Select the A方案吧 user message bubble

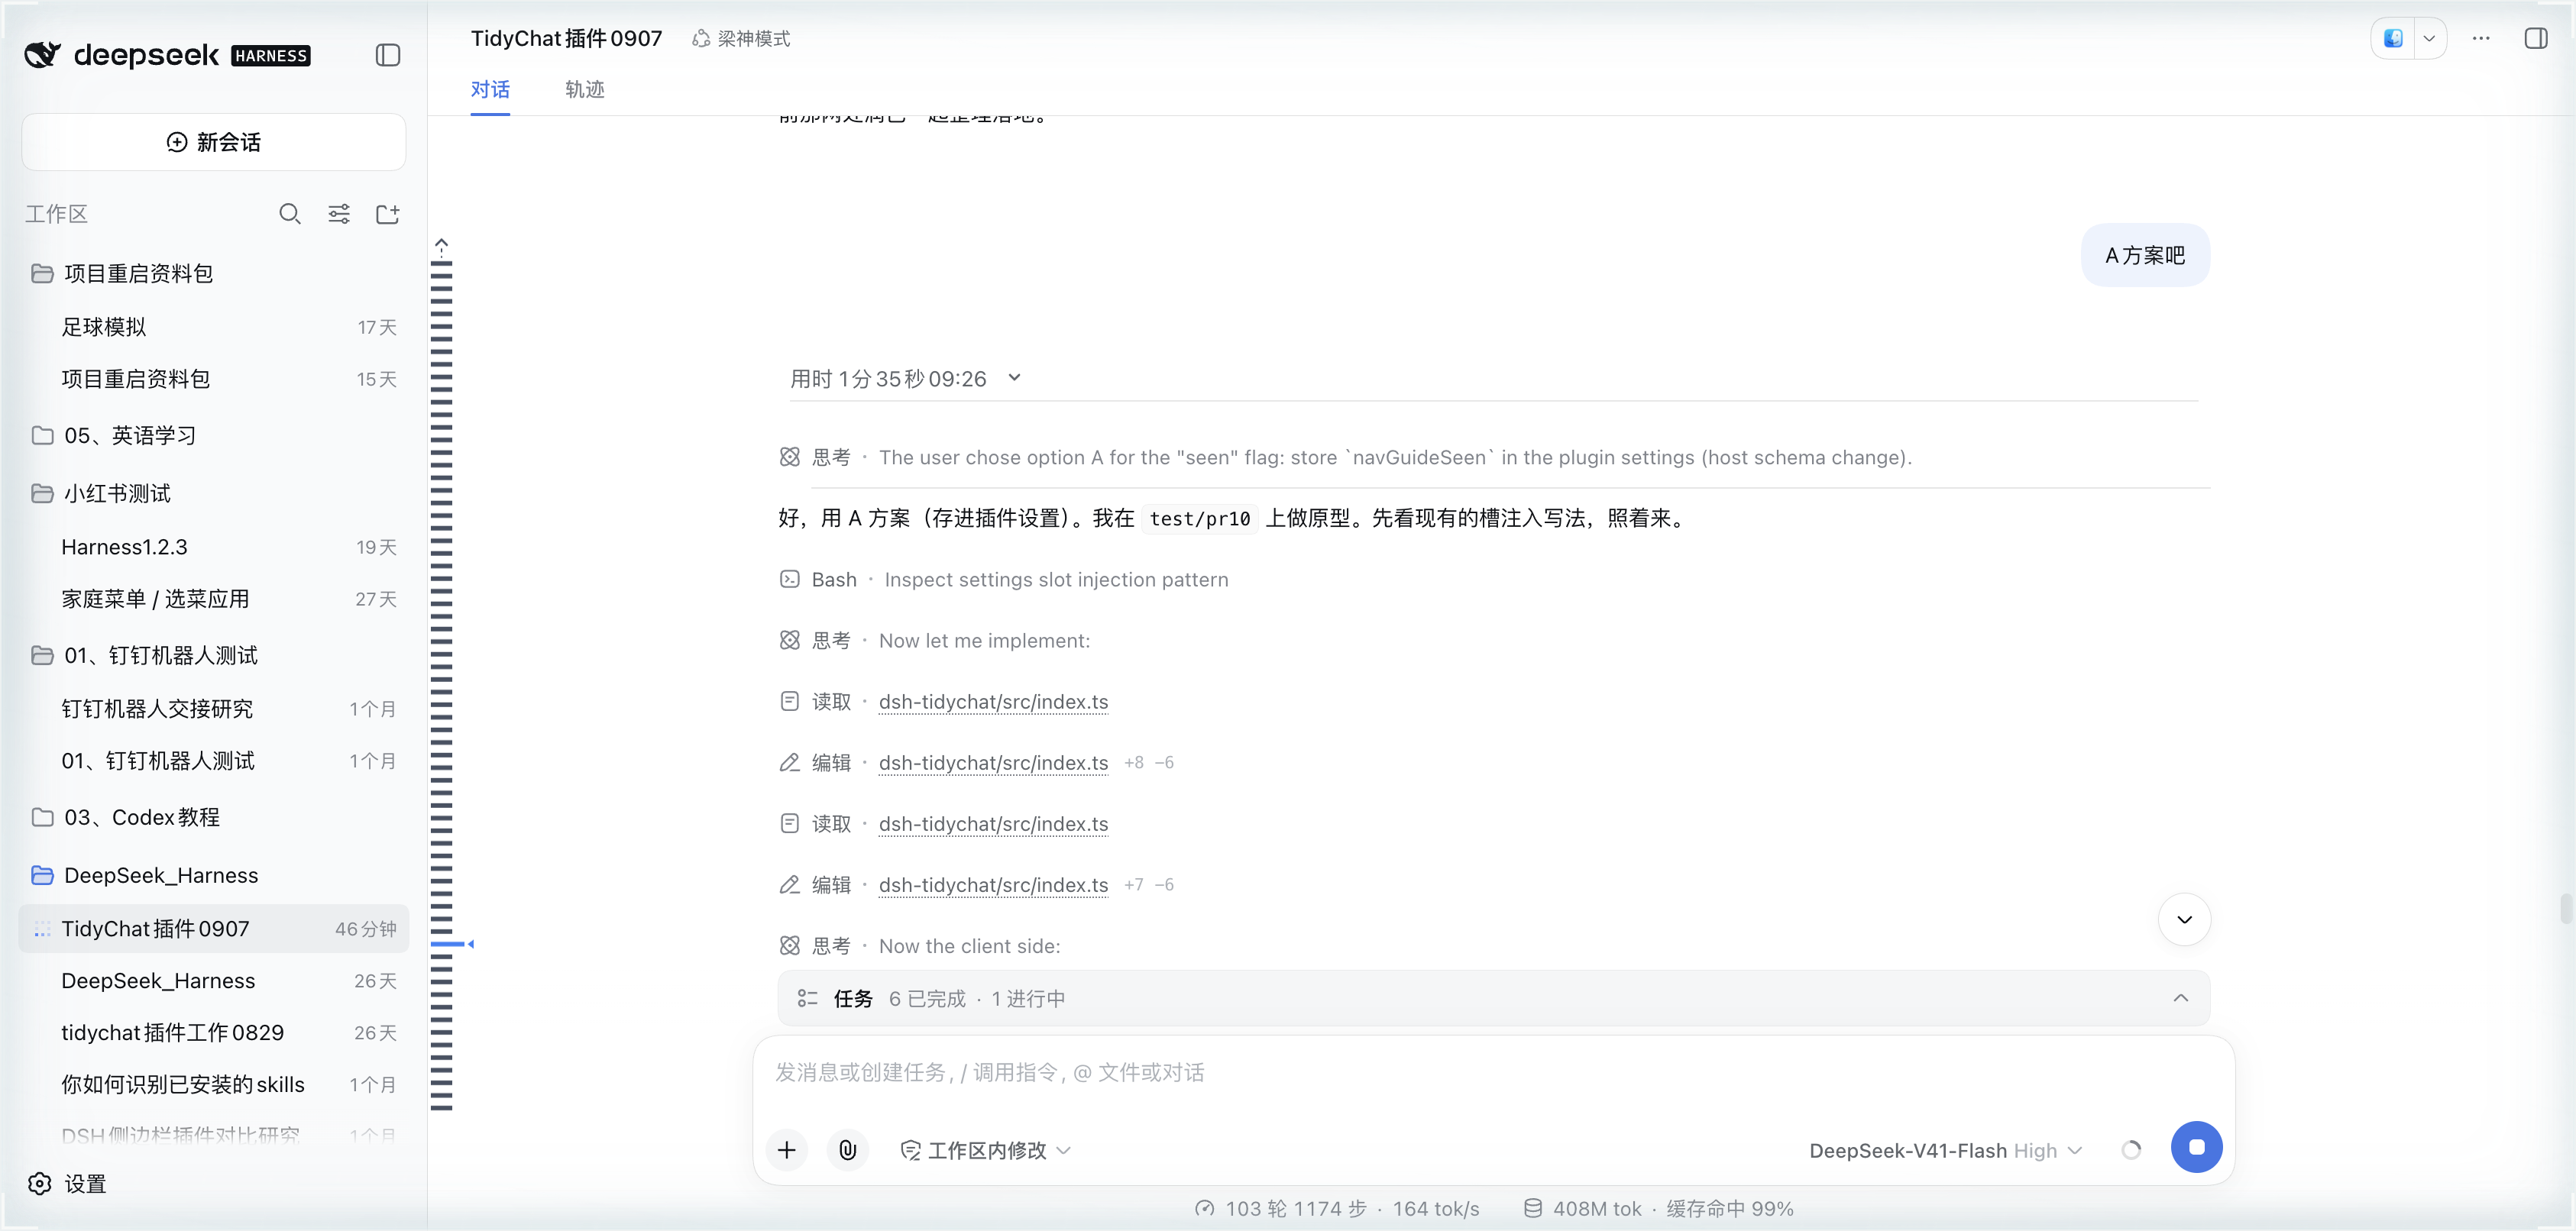(2145, 255)
